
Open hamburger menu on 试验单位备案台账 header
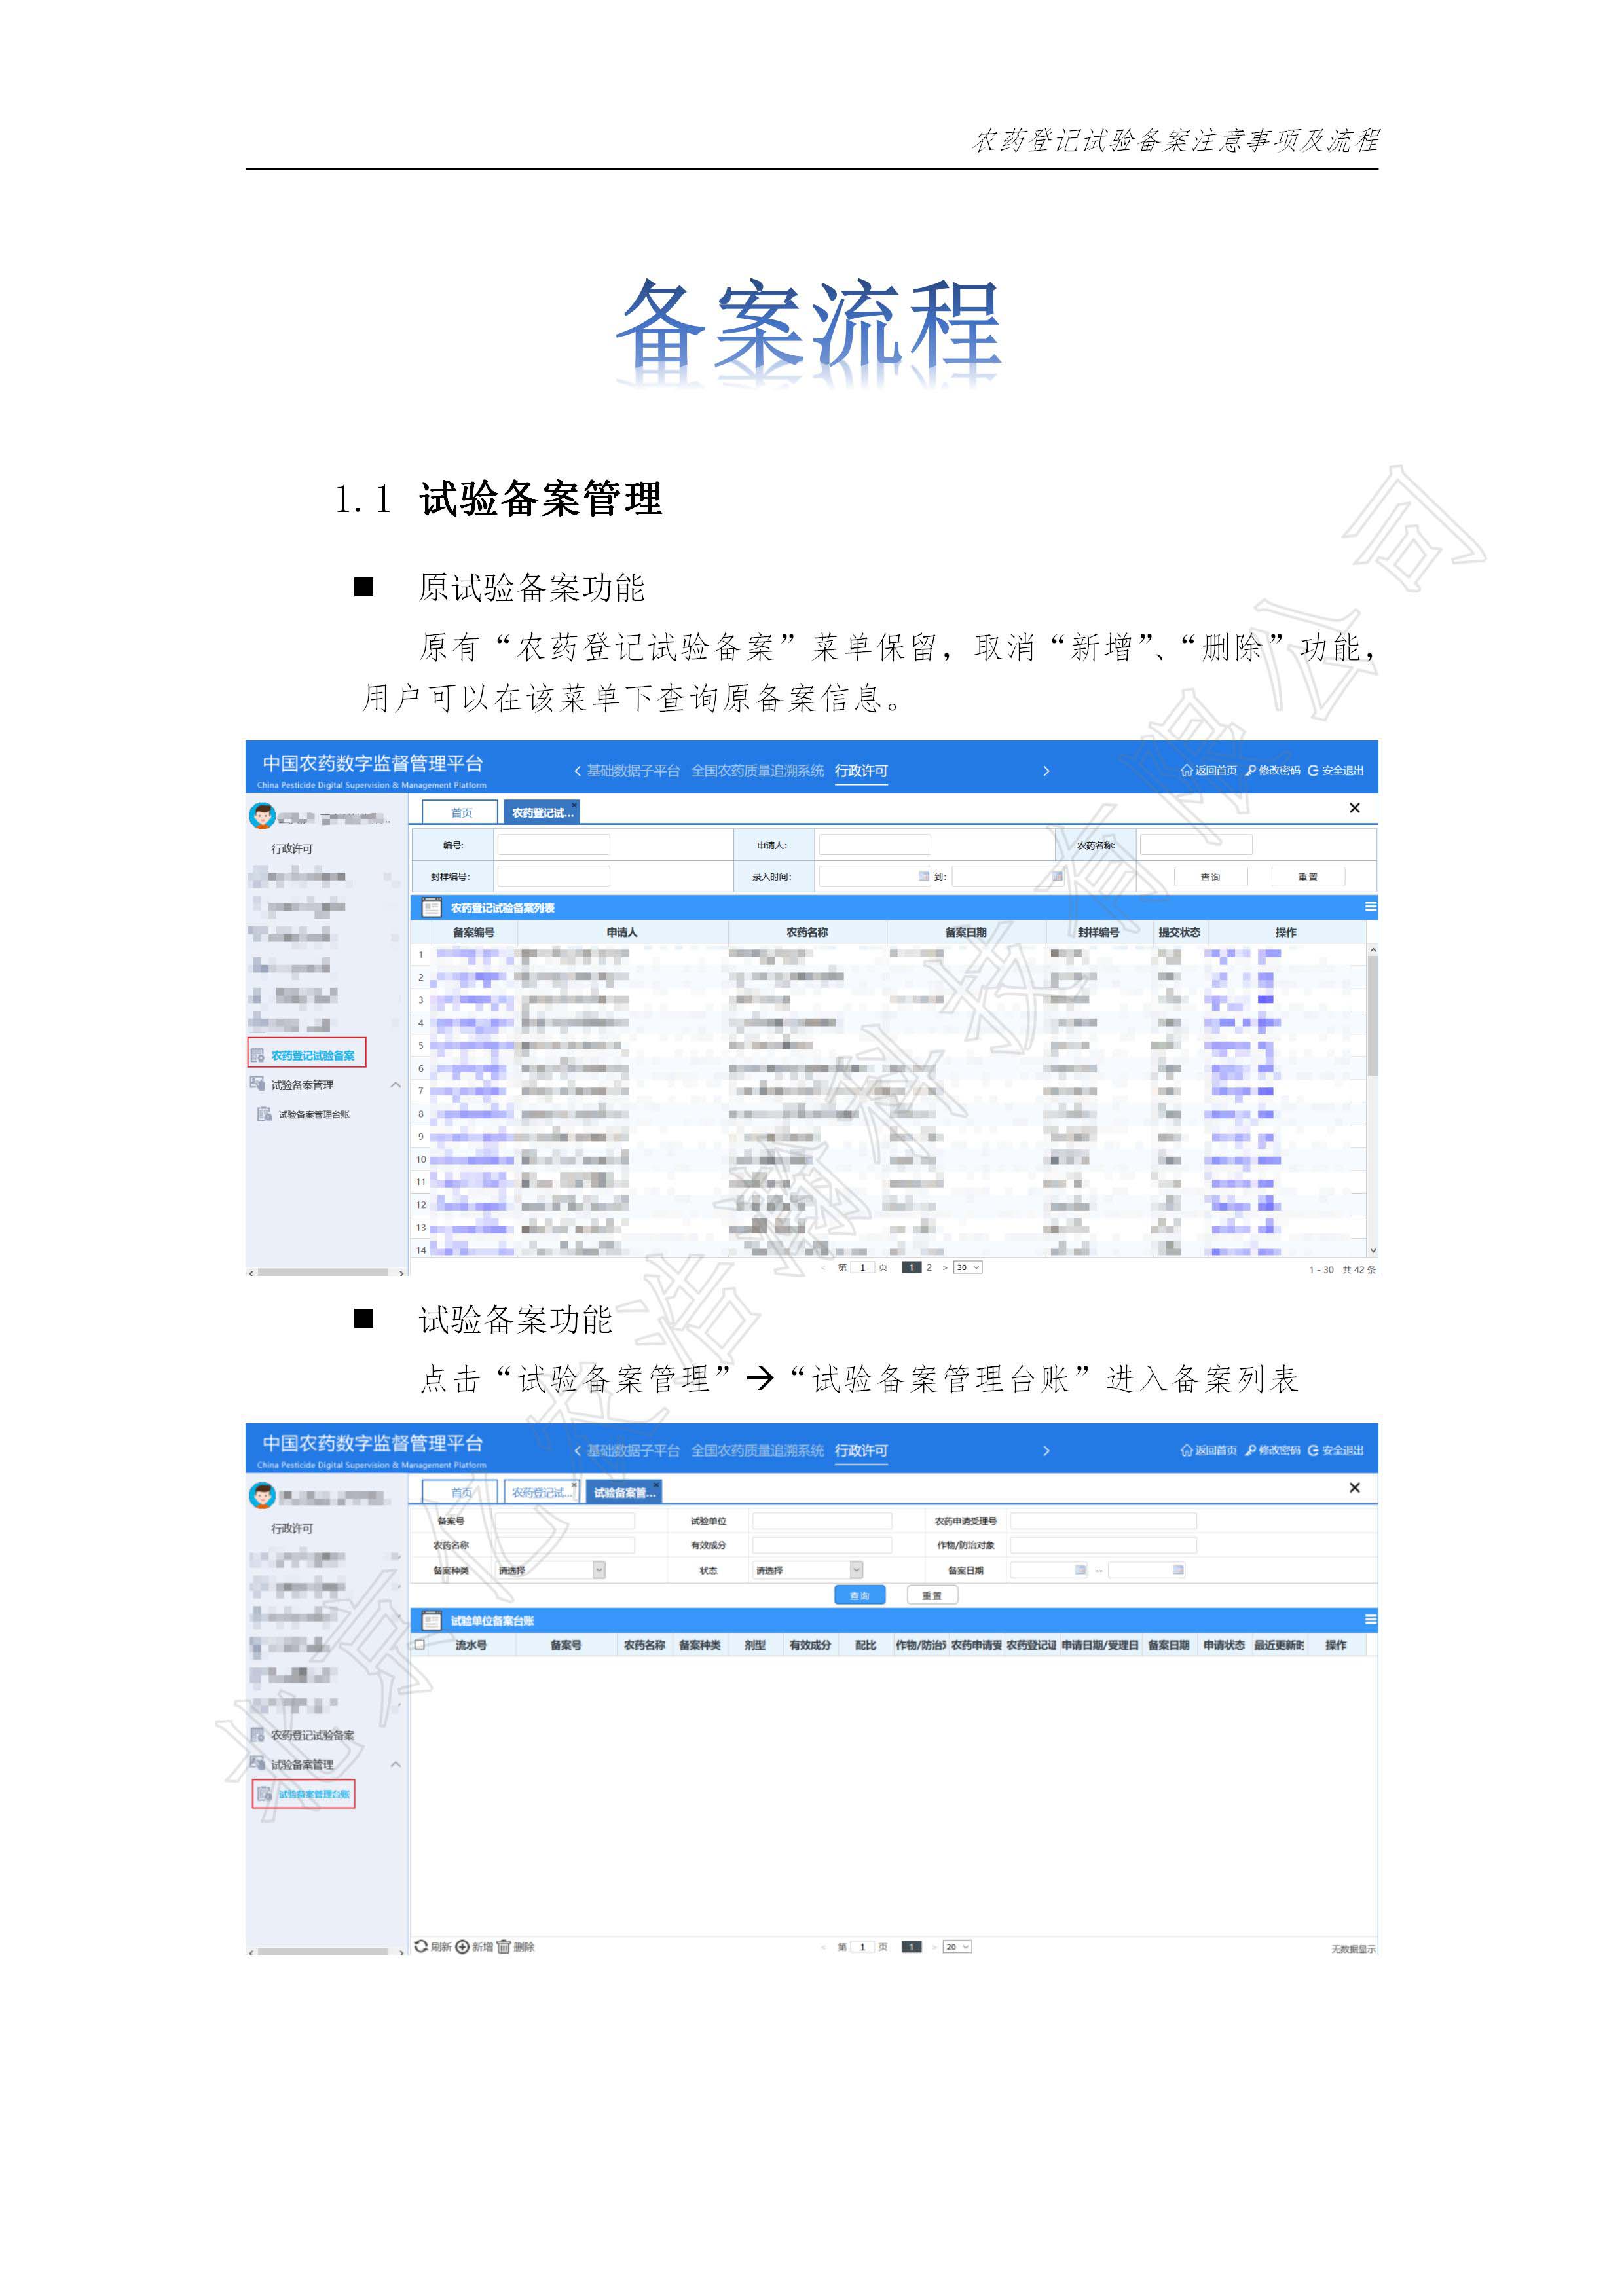1370,1620
